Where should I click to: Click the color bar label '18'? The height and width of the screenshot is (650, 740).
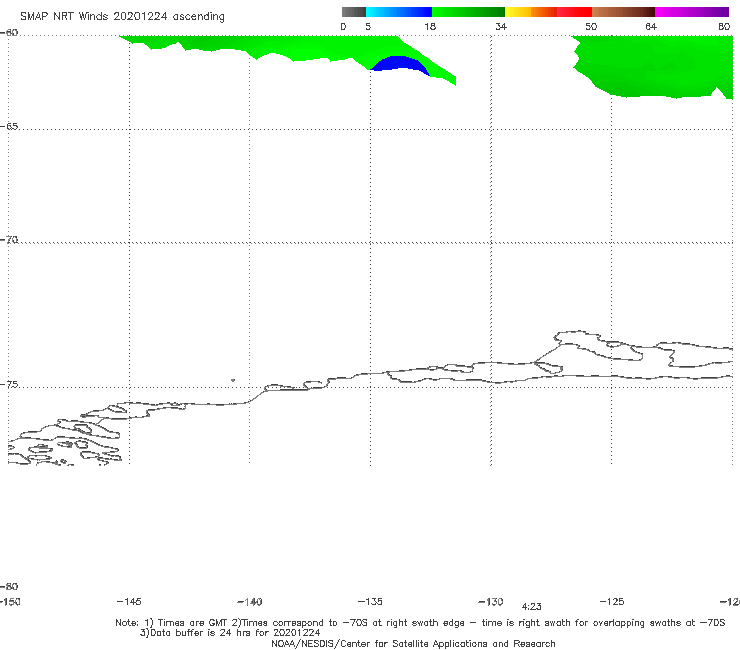[430, 27]
